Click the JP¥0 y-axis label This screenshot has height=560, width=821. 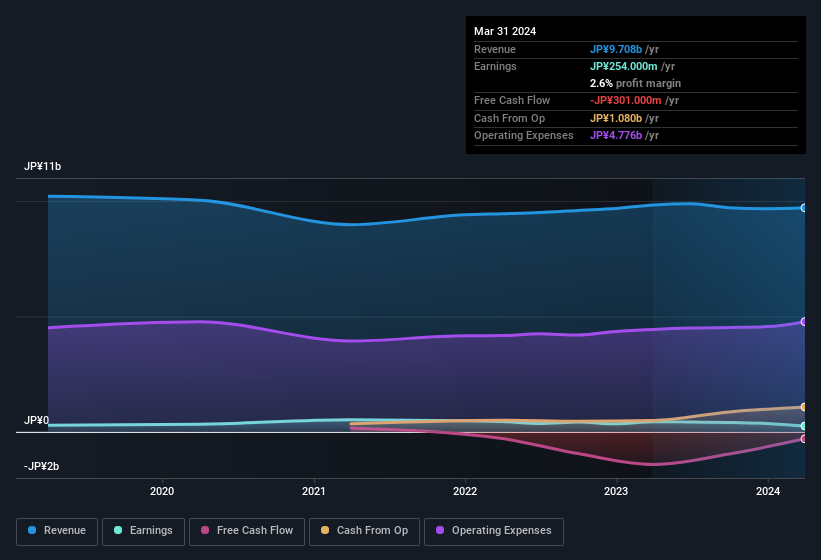click(x=36, y=420)
